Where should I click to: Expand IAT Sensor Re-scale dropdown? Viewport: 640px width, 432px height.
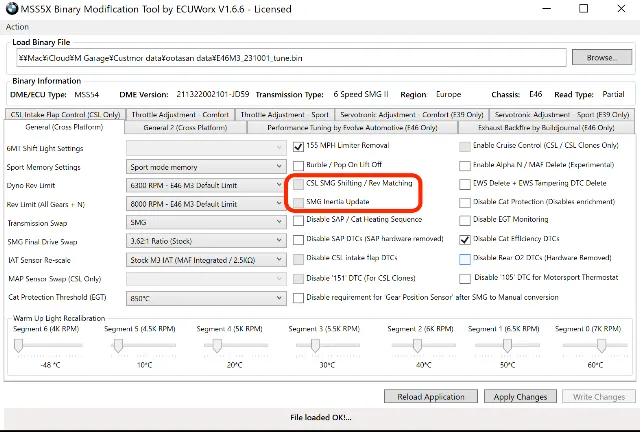pos(206,260)
